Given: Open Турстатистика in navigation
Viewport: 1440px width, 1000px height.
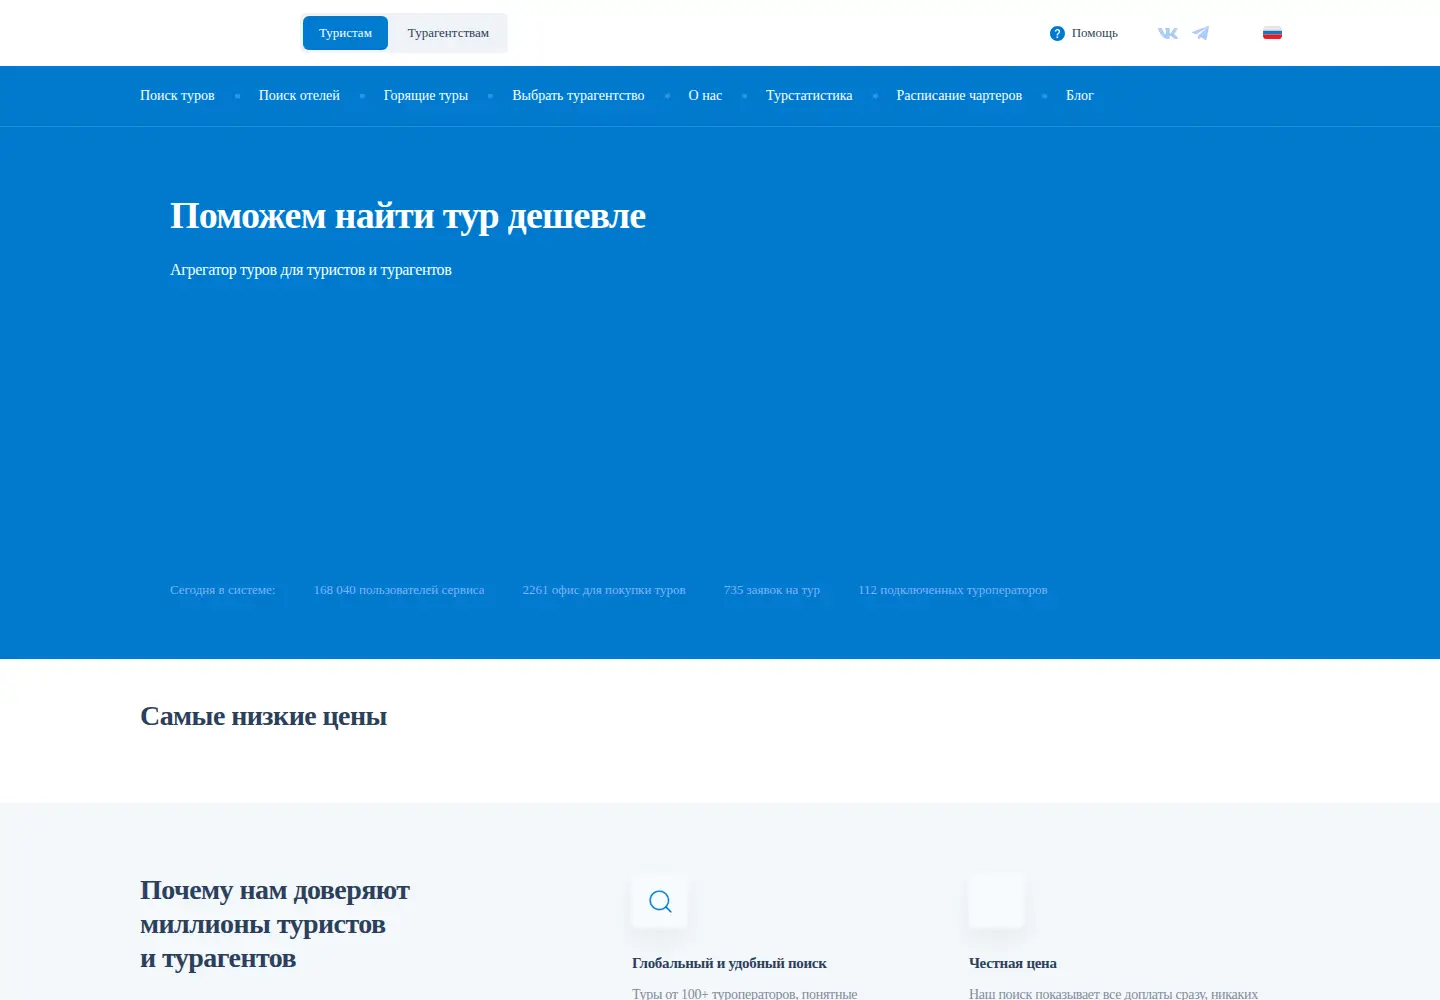Looking at the screenshot, I should coord(809,96).
